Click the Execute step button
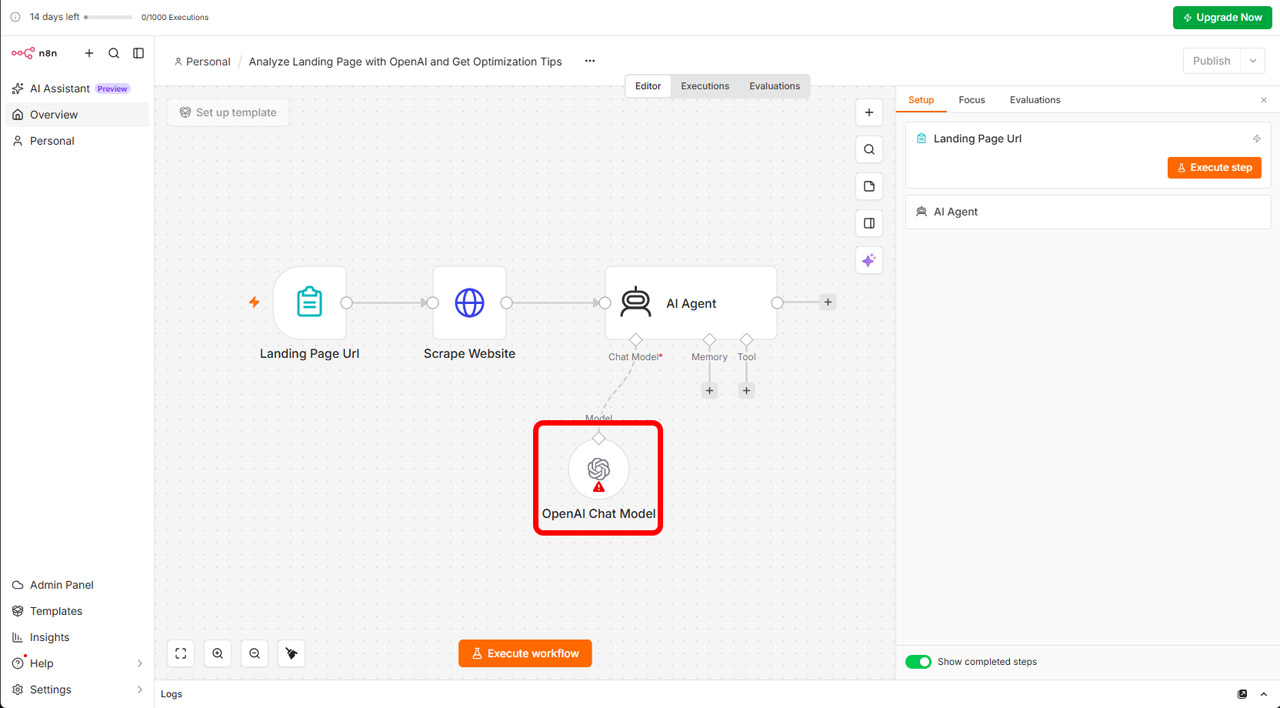The width and height of the screenshot is (1280, 708). tap(1214, 168)
